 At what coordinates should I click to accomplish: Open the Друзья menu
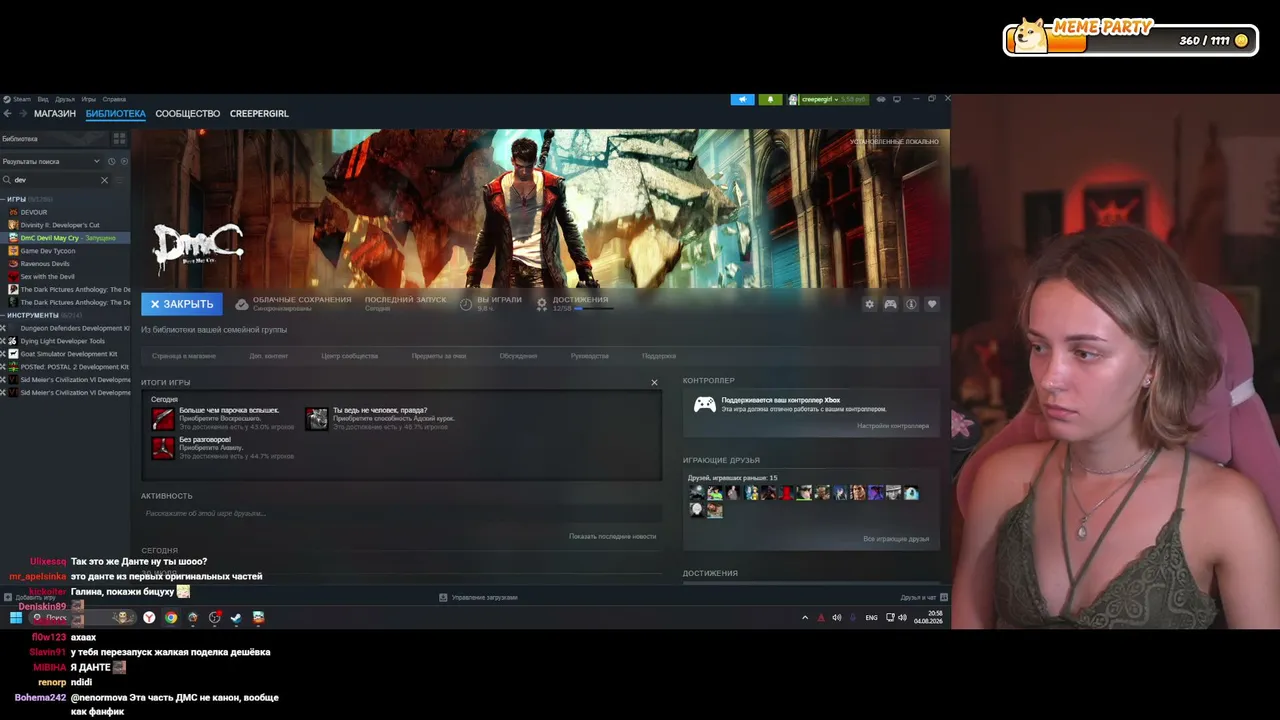click(x=65, y=99)
